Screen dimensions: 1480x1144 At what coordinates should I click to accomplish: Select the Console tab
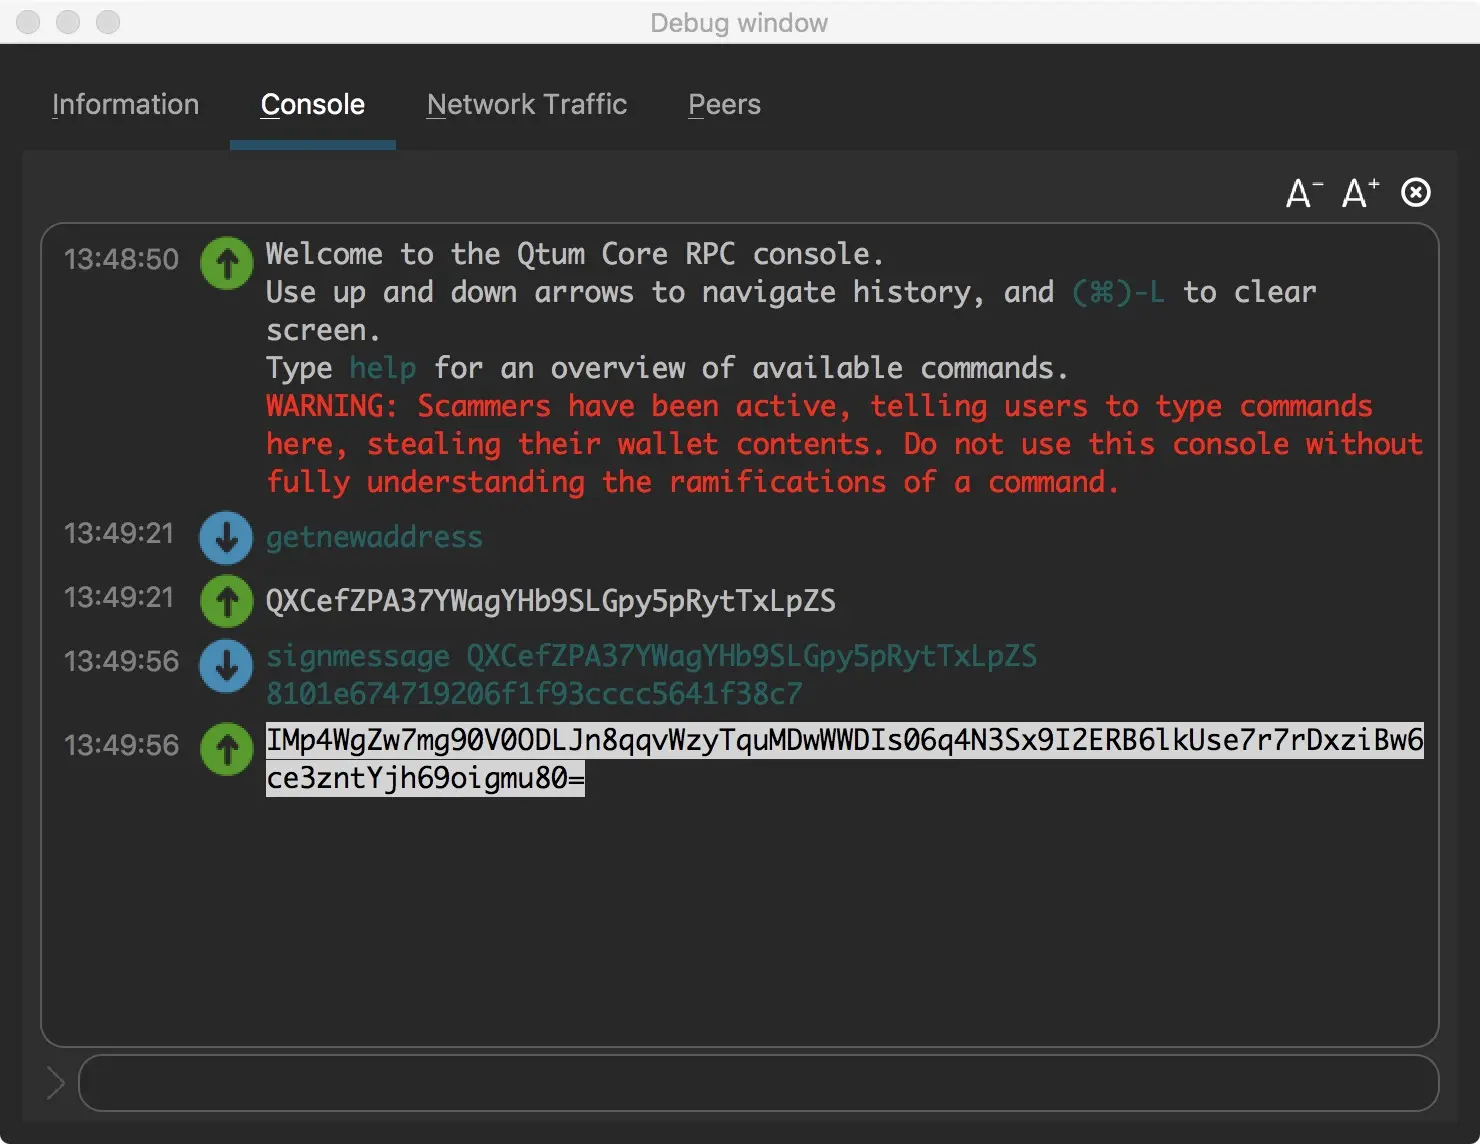(313, 104)
